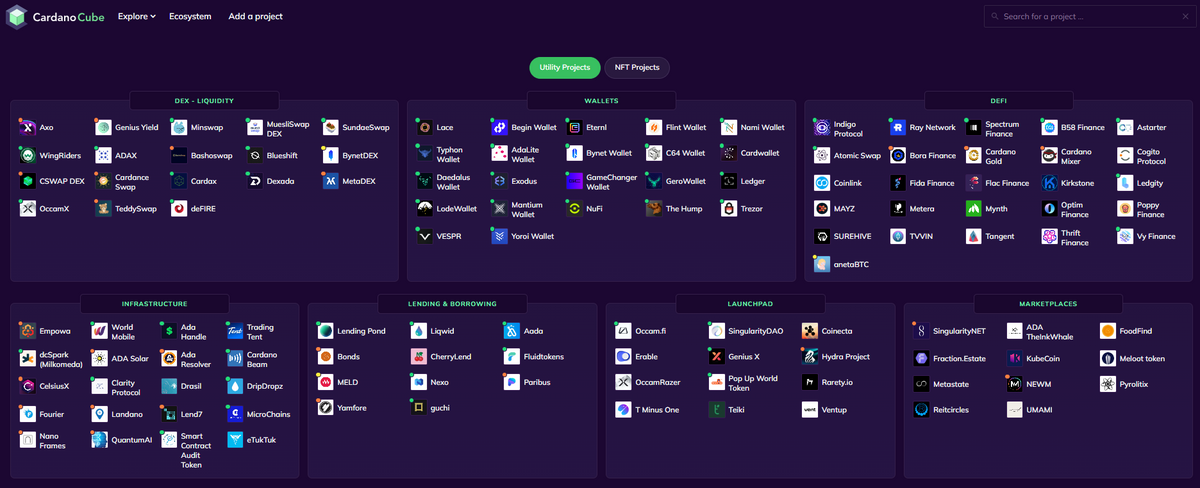Click the Lace wallet icon
Viewport: 1200px width, 488px height.
(424, 128)
